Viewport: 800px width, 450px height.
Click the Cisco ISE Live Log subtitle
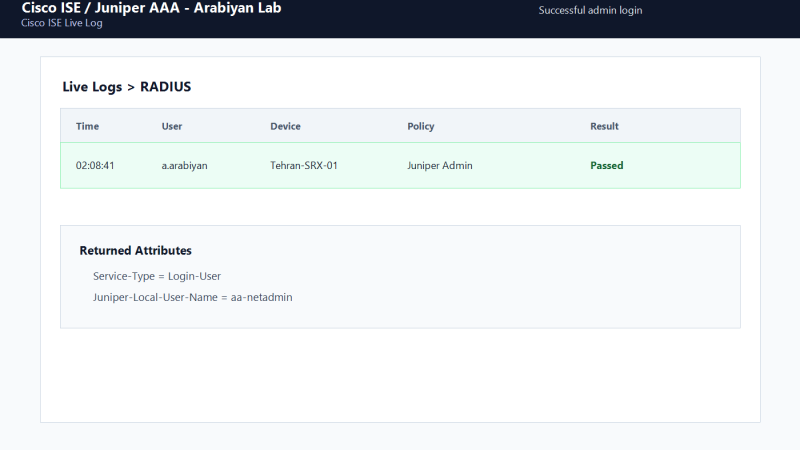[x=62, y=23]
